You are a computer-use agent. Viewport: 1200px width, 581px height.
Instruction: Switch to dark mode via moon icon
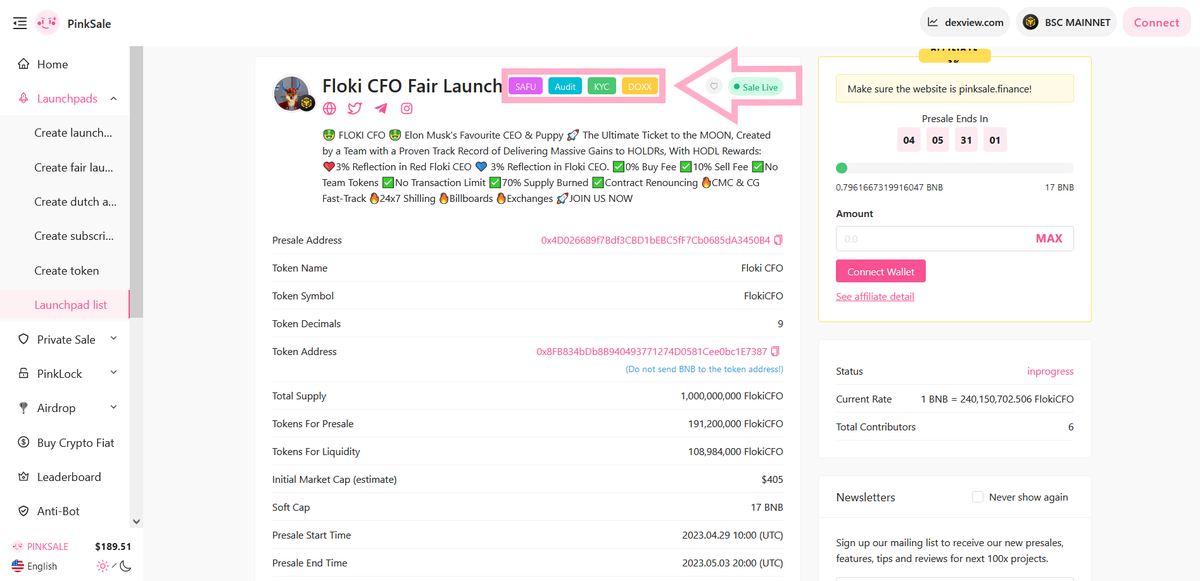(126, 566)
